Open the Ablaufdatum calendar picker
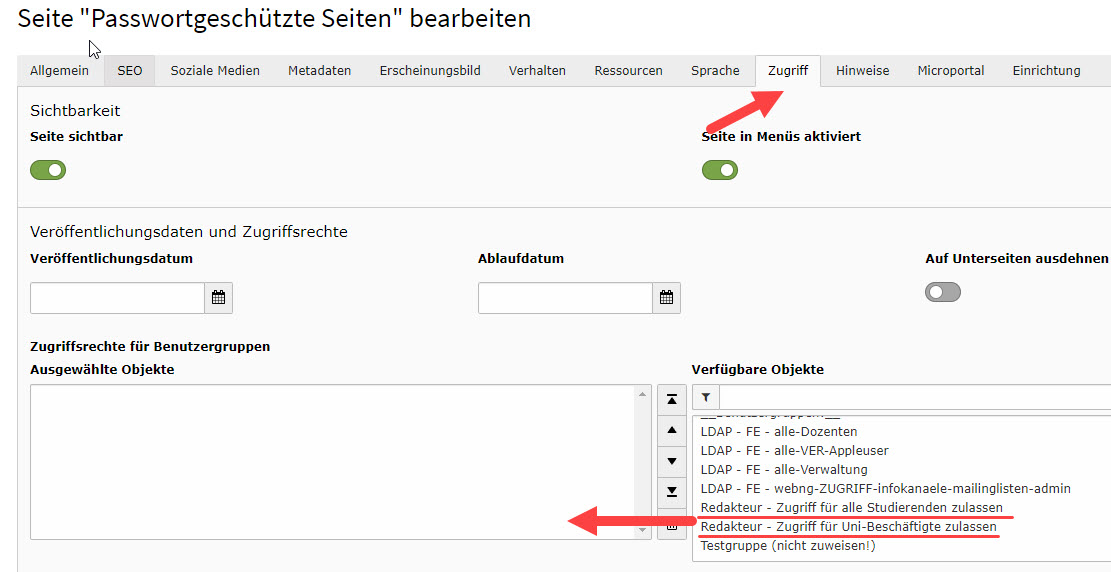Image resolution: width=1111 pixels, height=572 pixels. [x=666, y=298]
